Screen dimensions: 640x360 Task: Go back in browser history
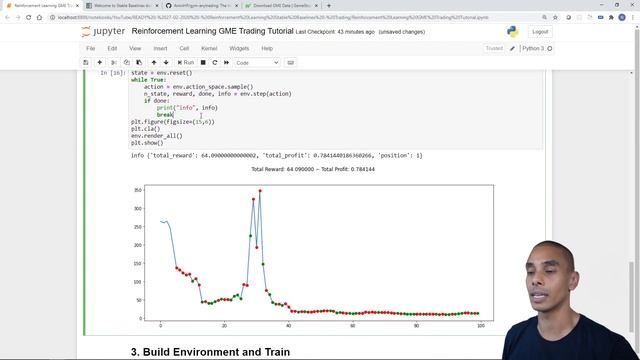point(7,18)
